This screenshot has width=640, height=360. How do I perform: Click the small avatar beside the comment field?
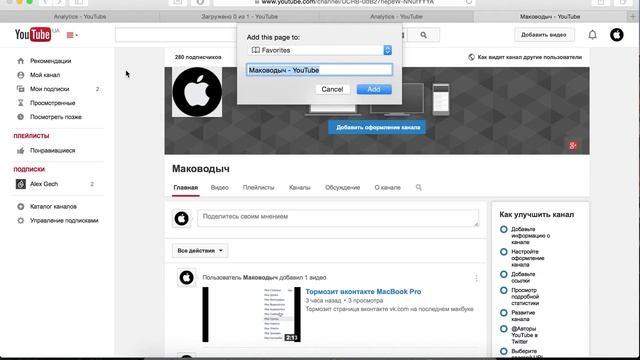click(182, 219)
